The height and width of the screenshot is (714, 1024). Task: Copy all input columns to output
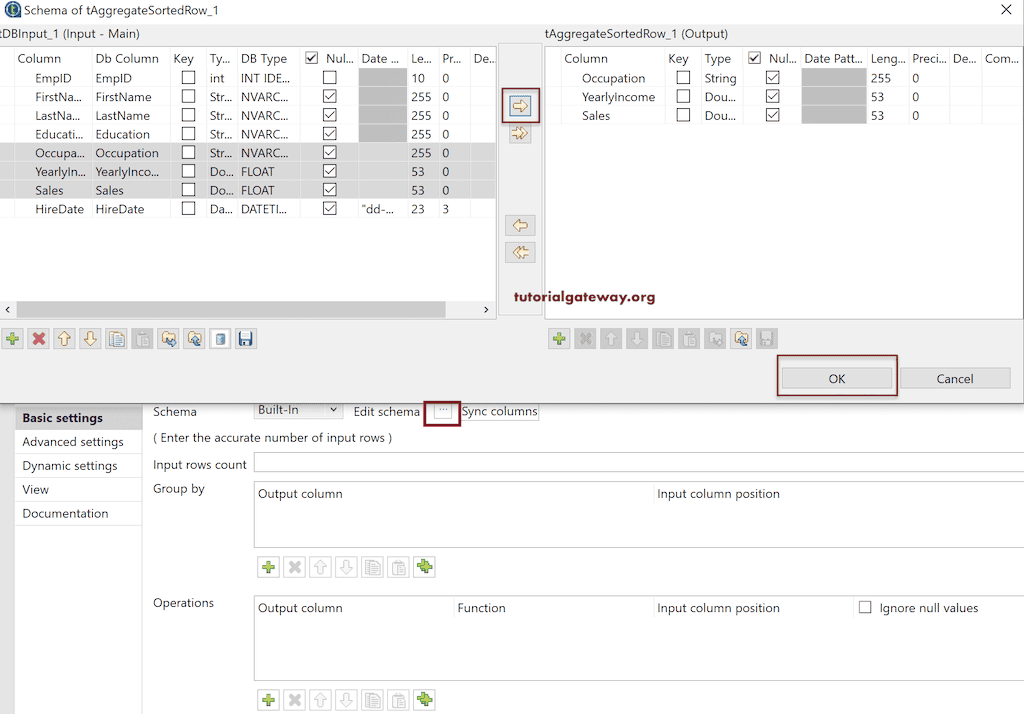pyautogui.click(x=520, y=133)
